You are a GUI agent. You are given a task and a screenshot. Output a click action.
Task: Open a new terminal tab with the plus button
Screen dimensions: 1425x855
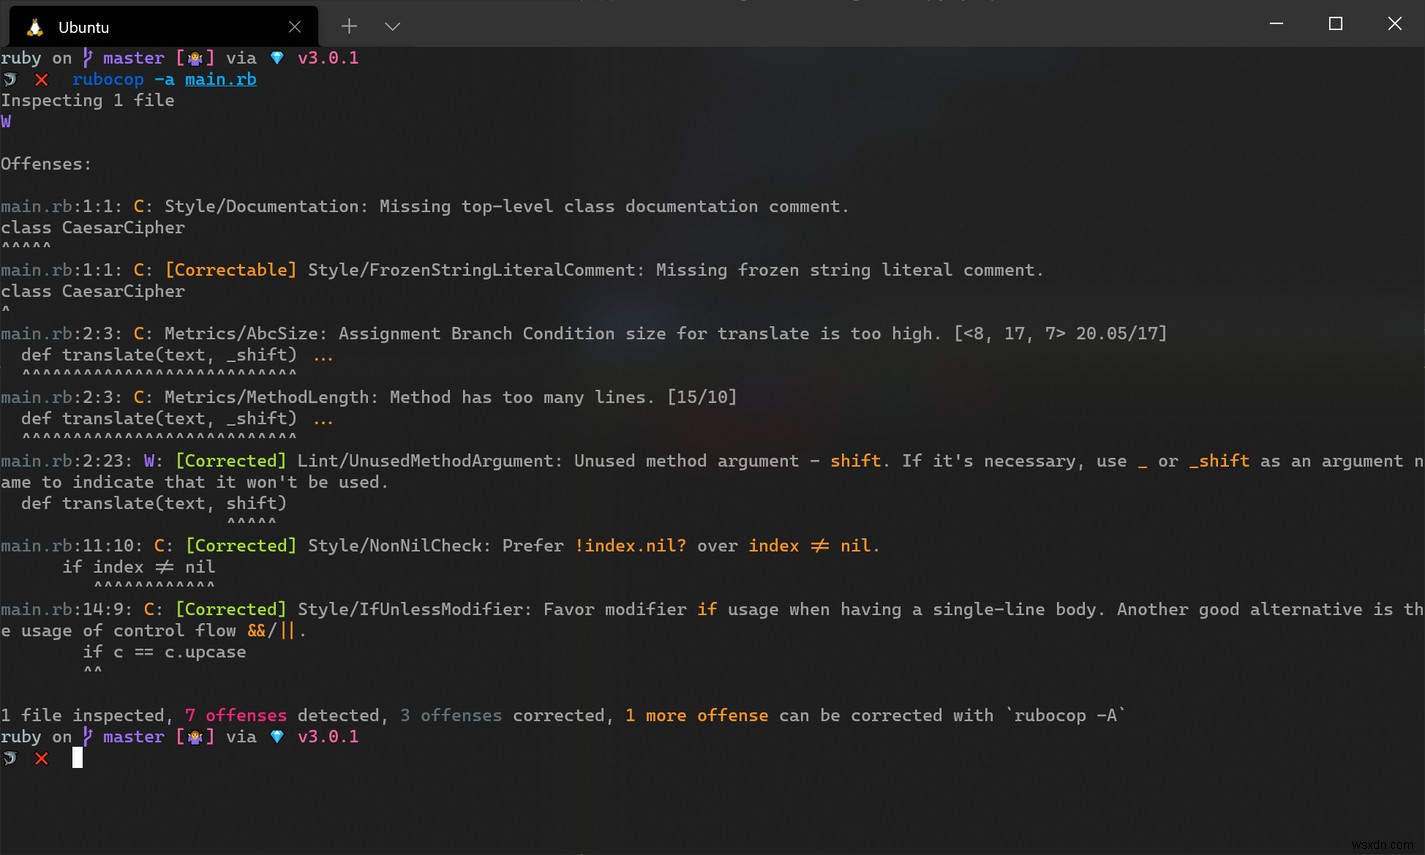click(348, 25)
